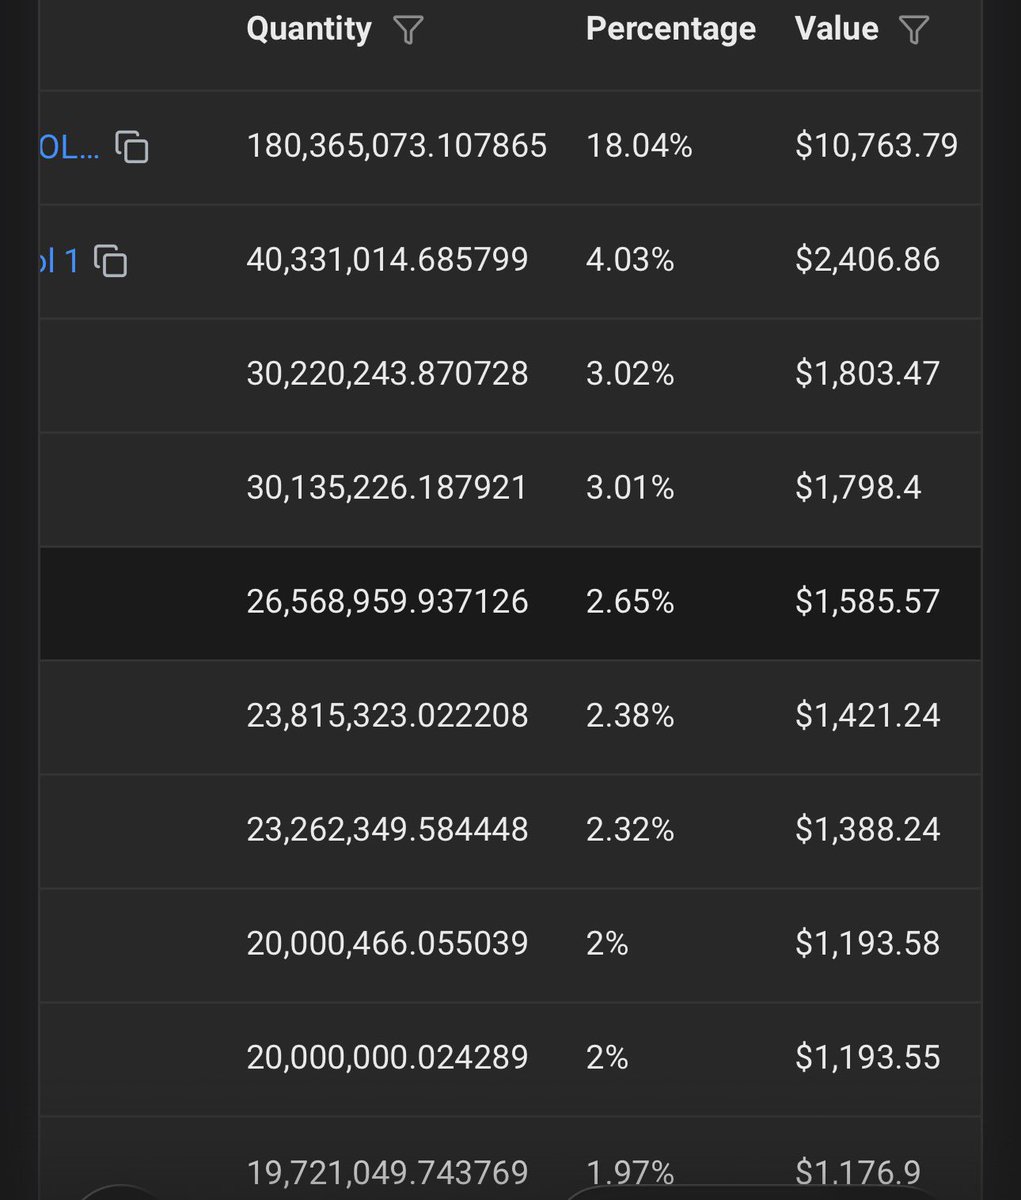The width and height of the screenshot is (1021, 1200).
Task: Click the 2.65% percentage cell
Action: [x=630, y=602]
